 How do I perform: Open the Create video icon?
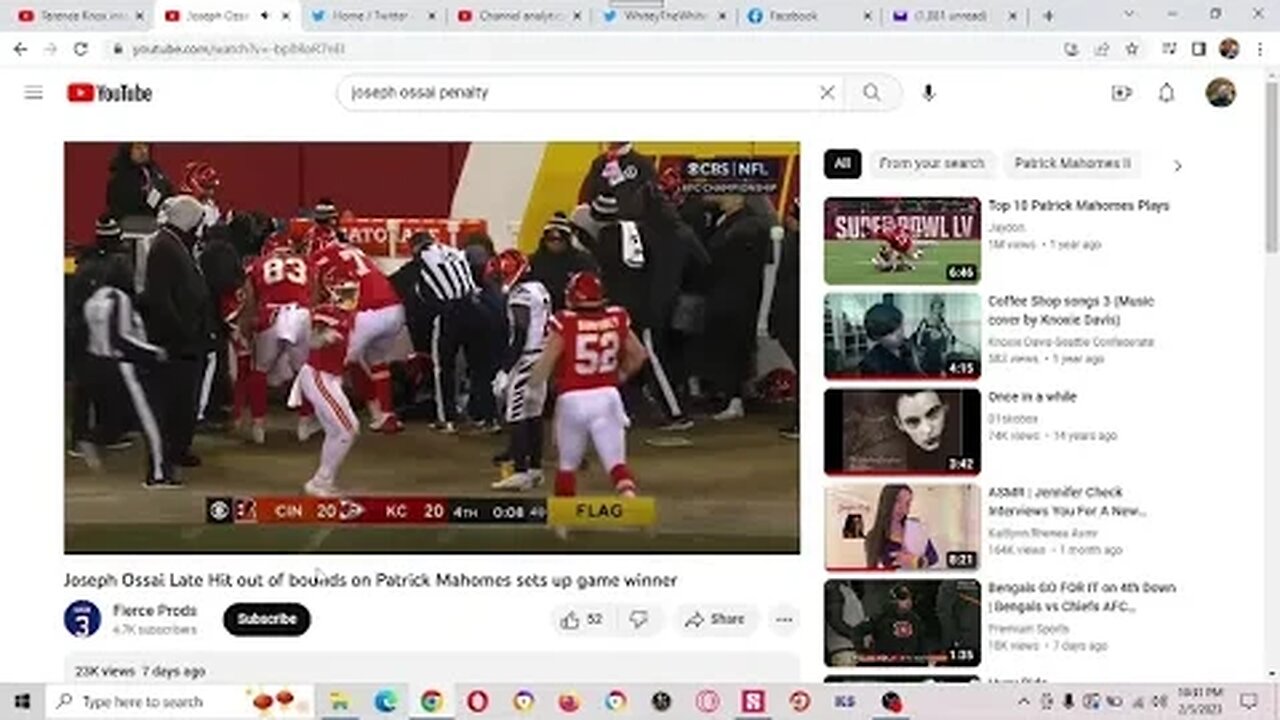tap(1121, 93)
